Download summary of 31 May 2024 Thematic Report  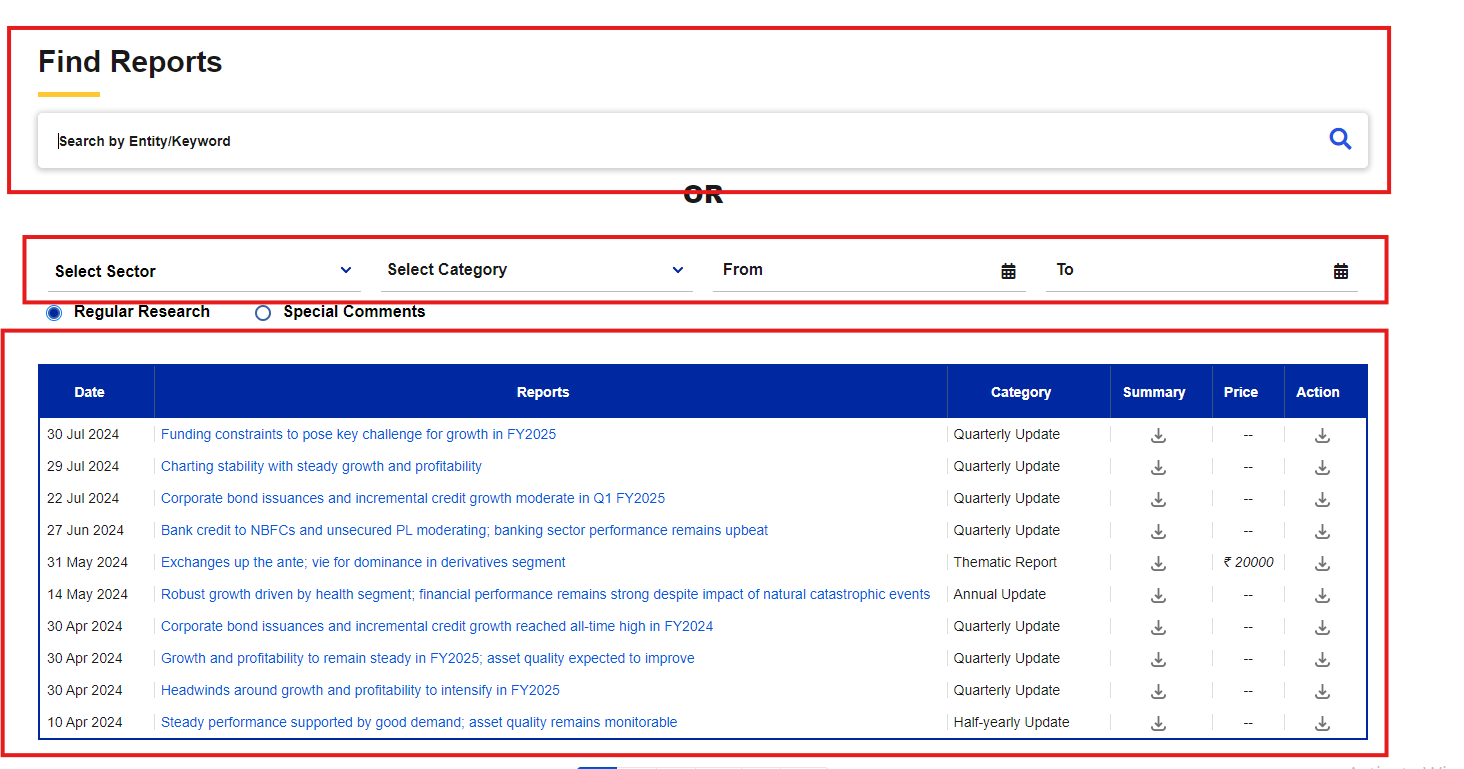pos(1158,563)
